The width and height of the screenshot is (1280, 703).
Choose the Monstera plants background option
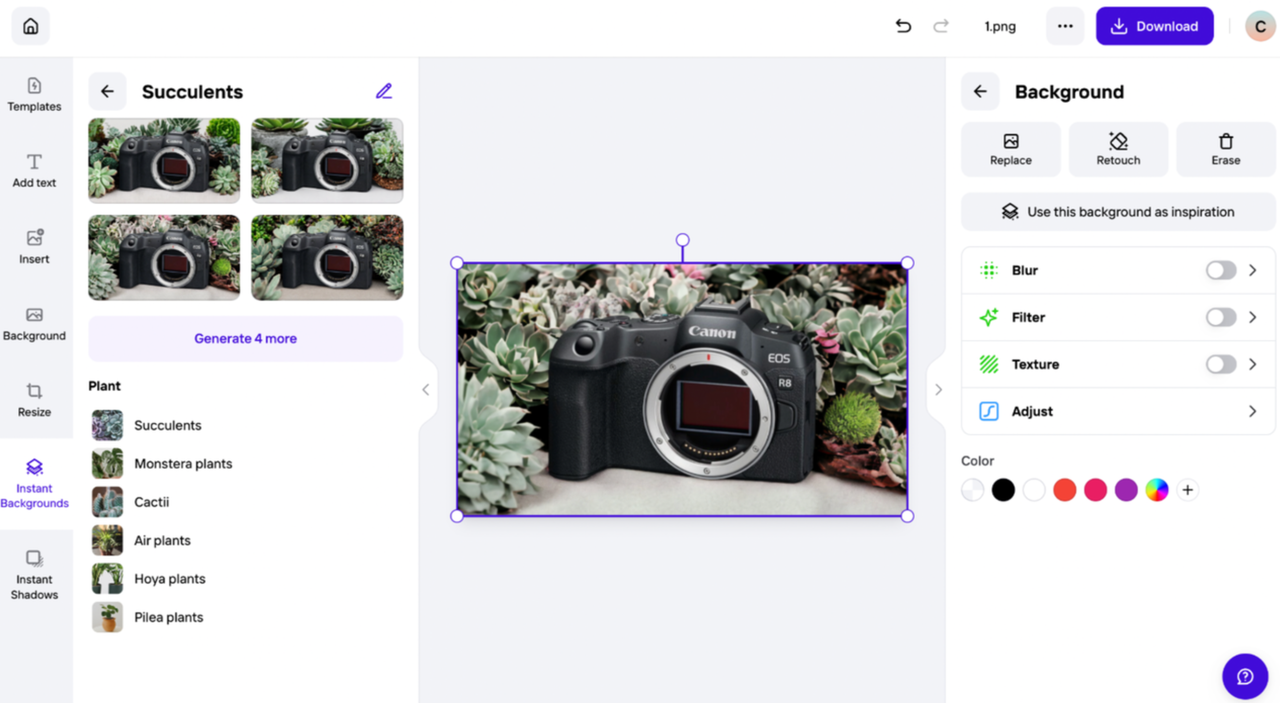coord(183,464)
